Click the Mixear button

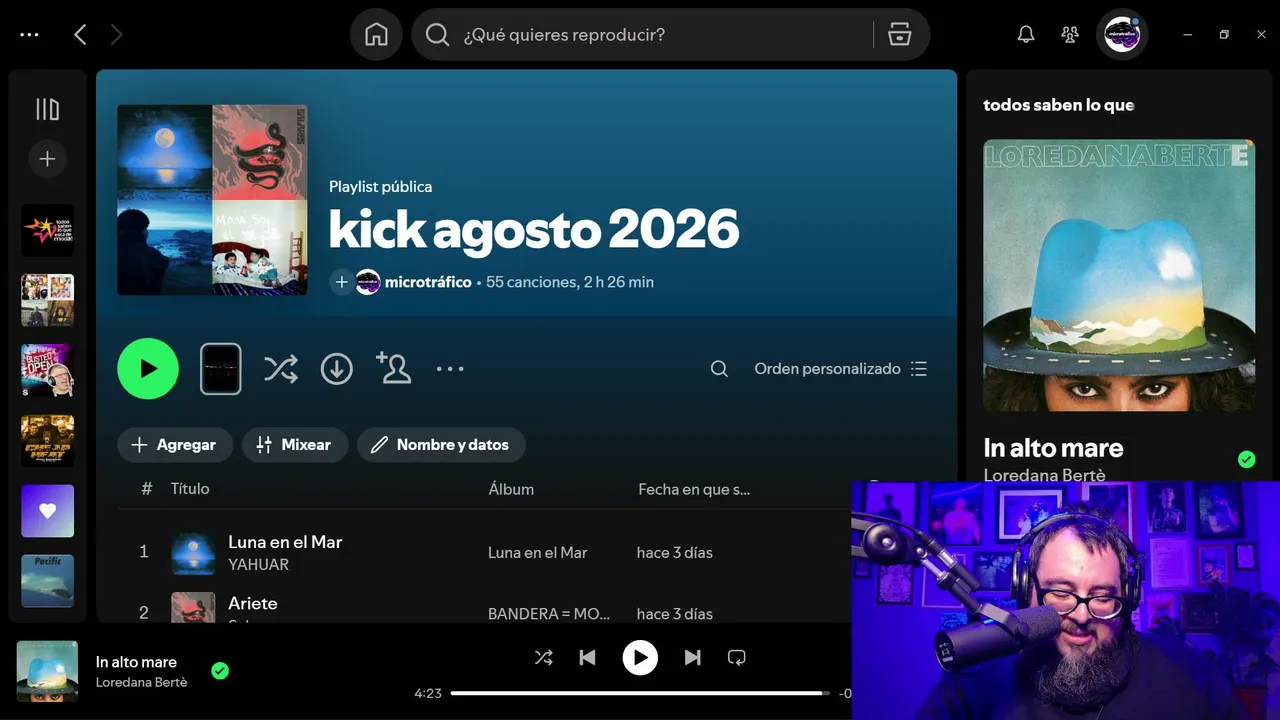[295, 445]
